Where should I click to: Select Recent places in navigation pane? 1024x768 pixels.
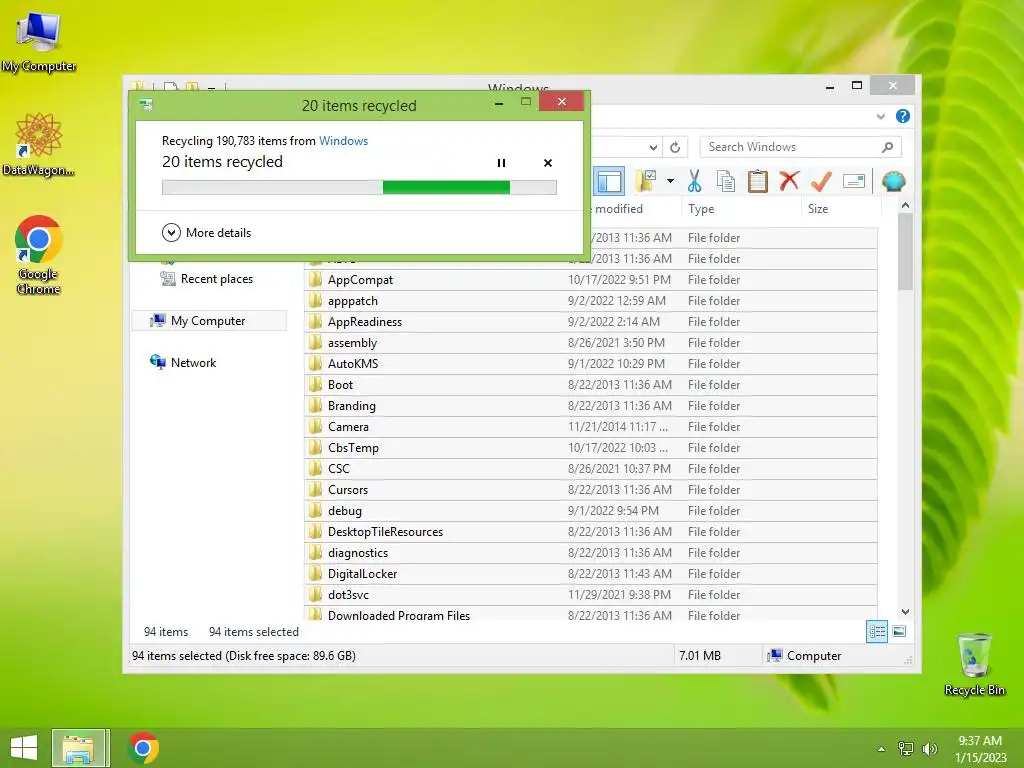[206, 279]
